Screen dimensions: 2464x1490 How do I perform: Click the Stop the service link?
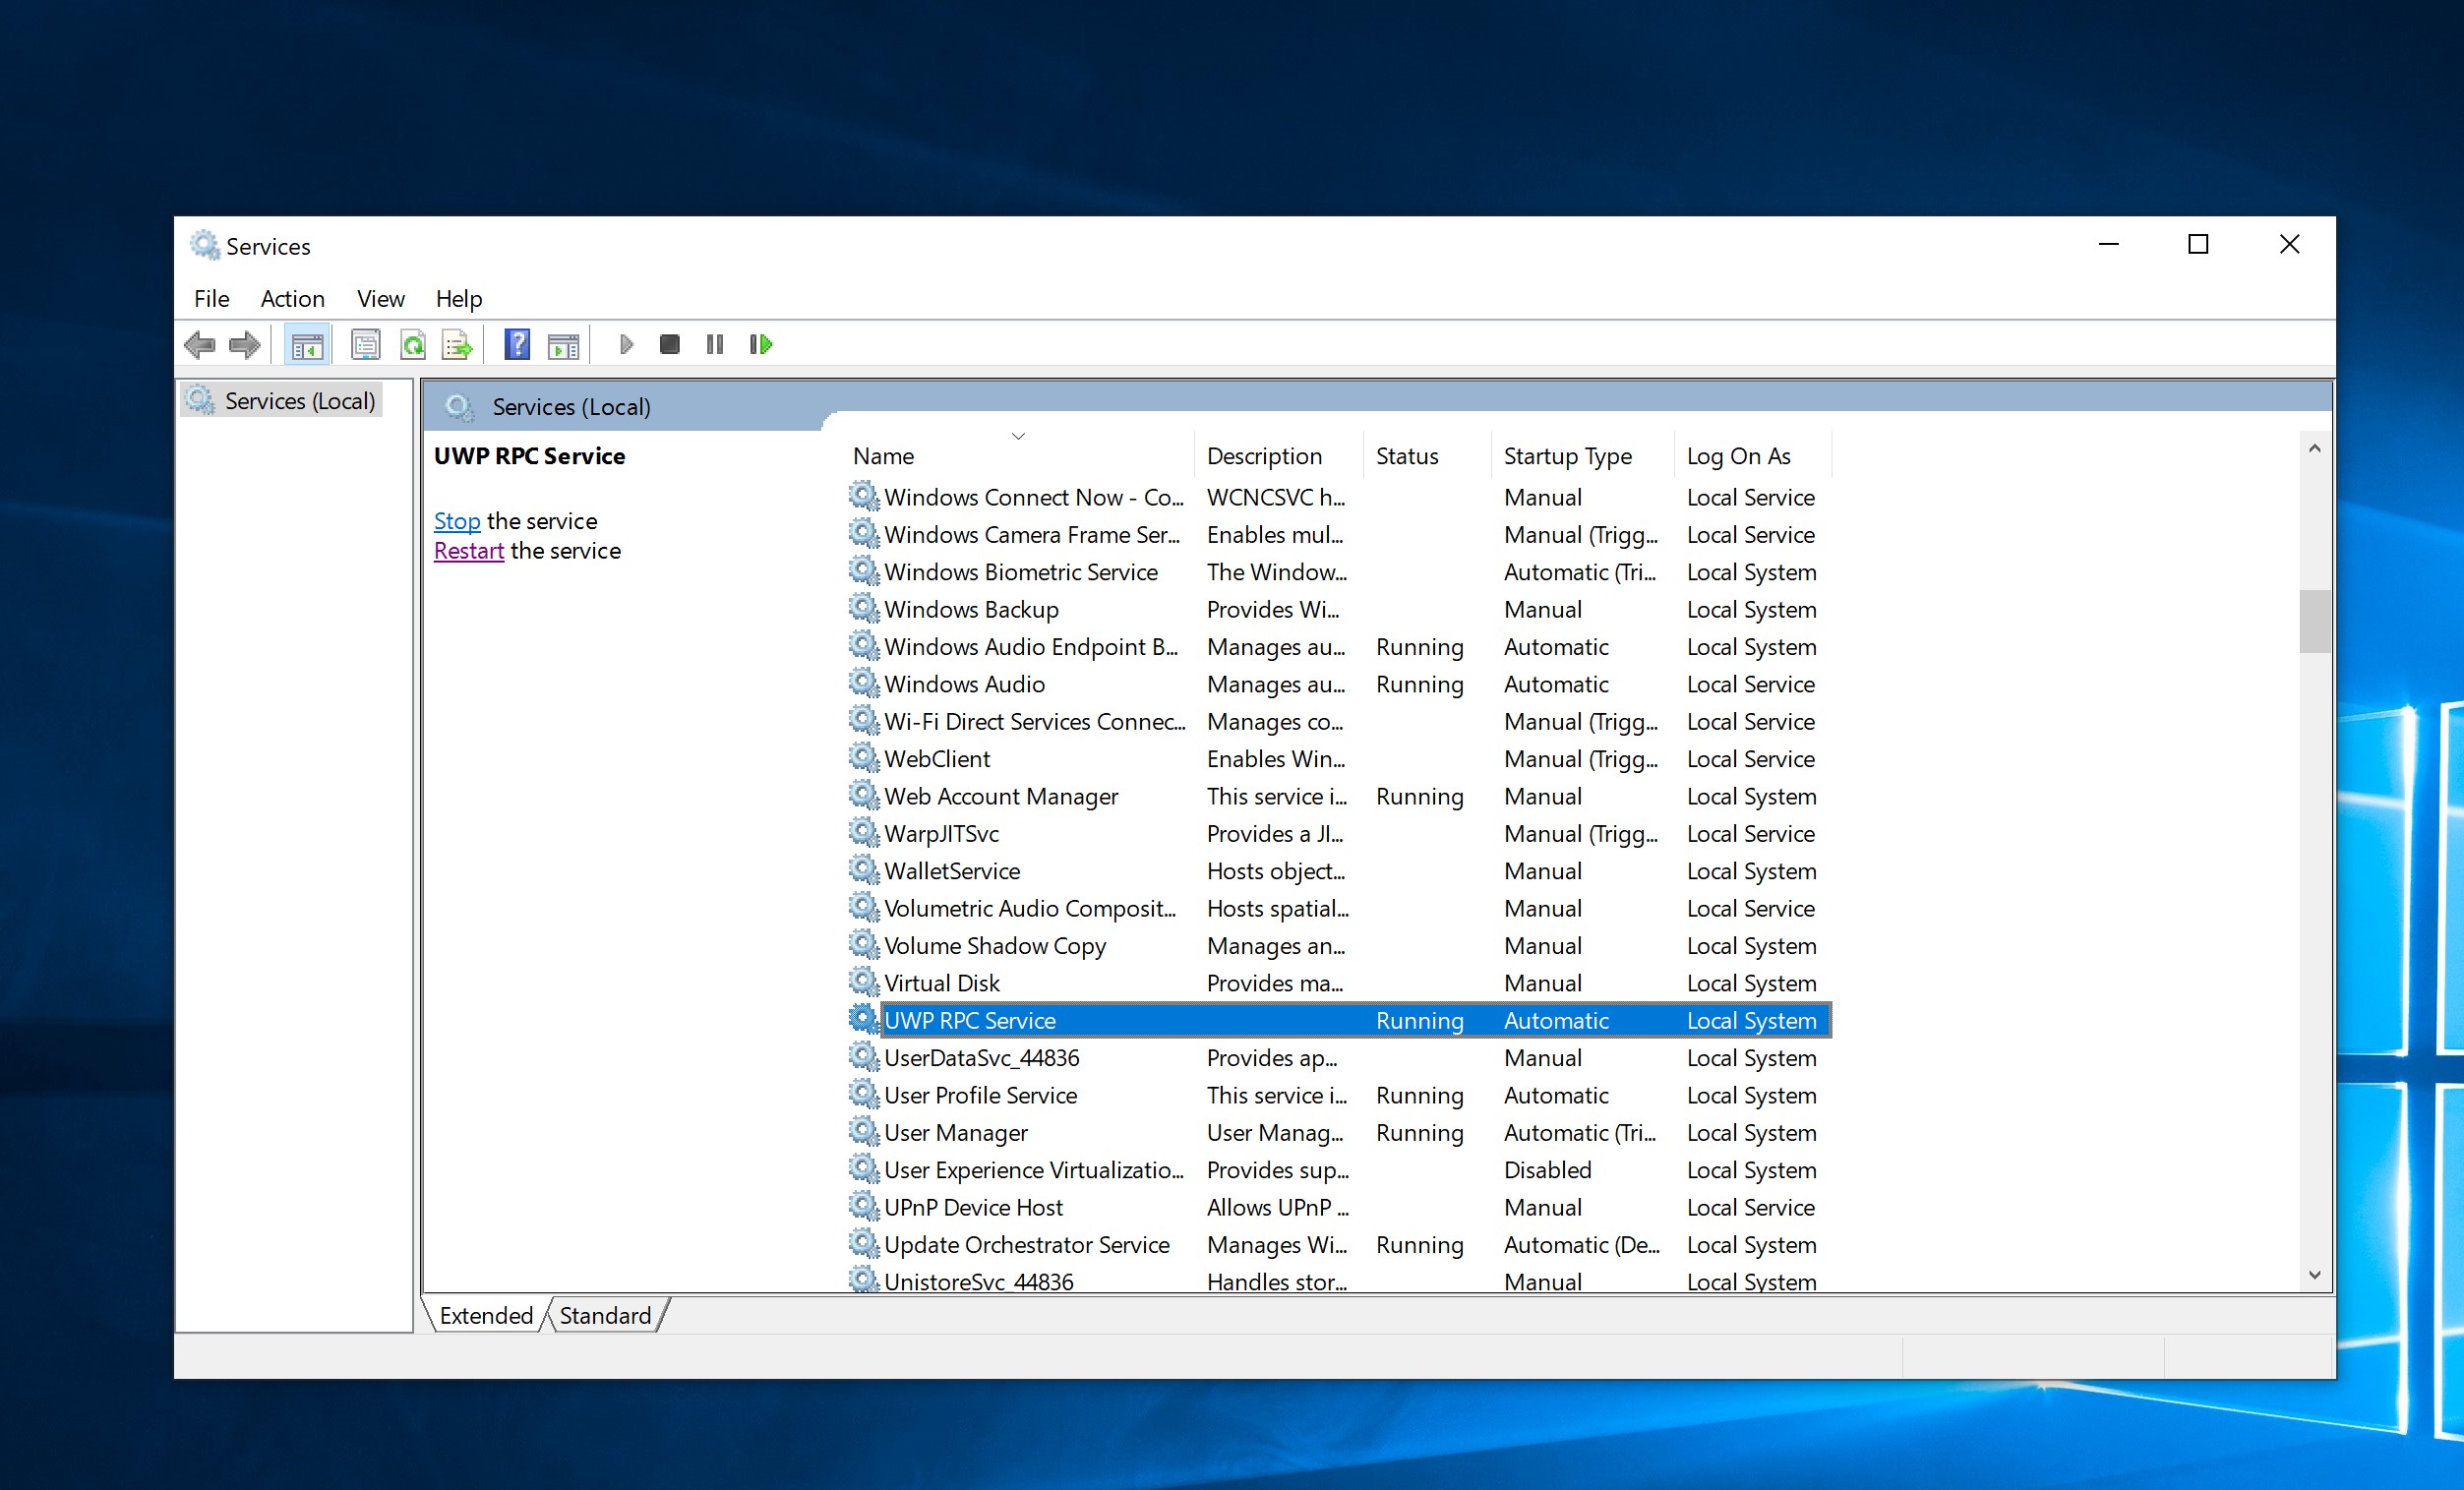(457, 521)
